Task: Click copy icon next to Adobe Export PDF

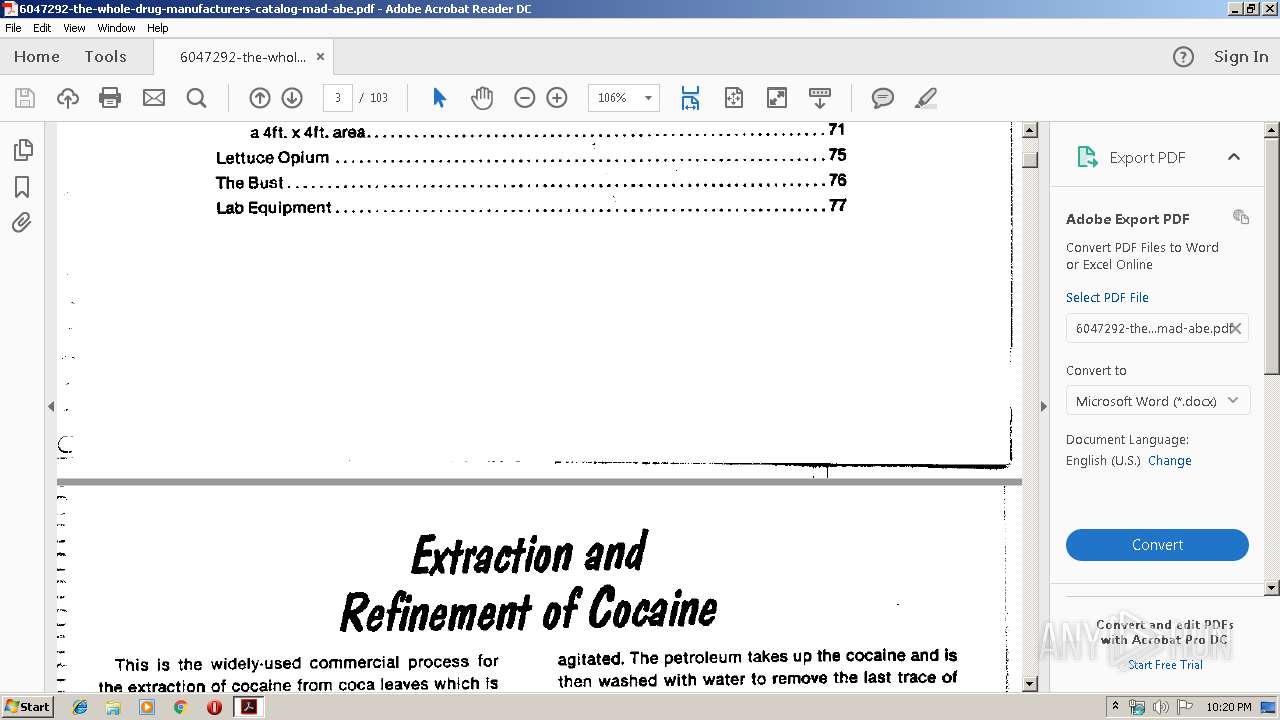Action: pyautogui.click(x=1241, y=217)
